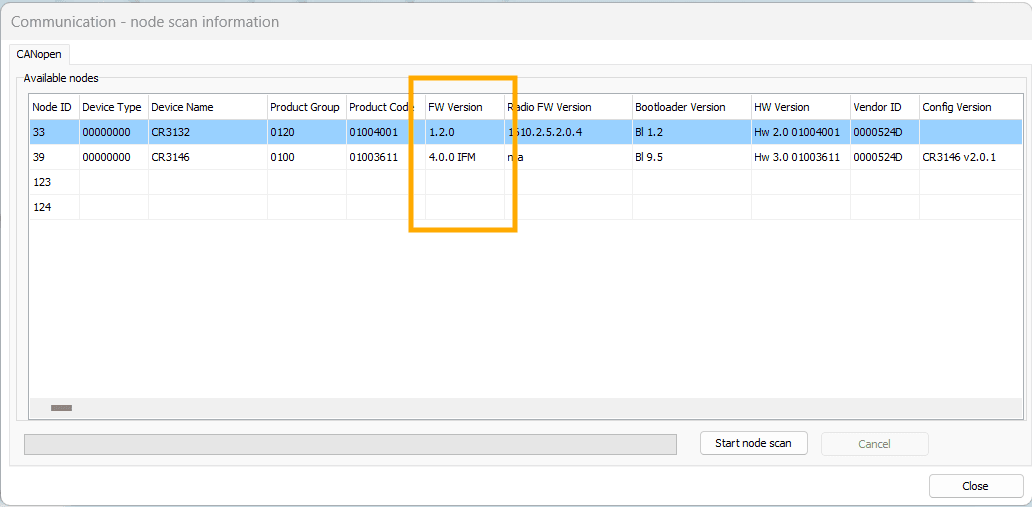Click the scan progress bar
Screen dimensions: 1032x507
coord(349,444)
